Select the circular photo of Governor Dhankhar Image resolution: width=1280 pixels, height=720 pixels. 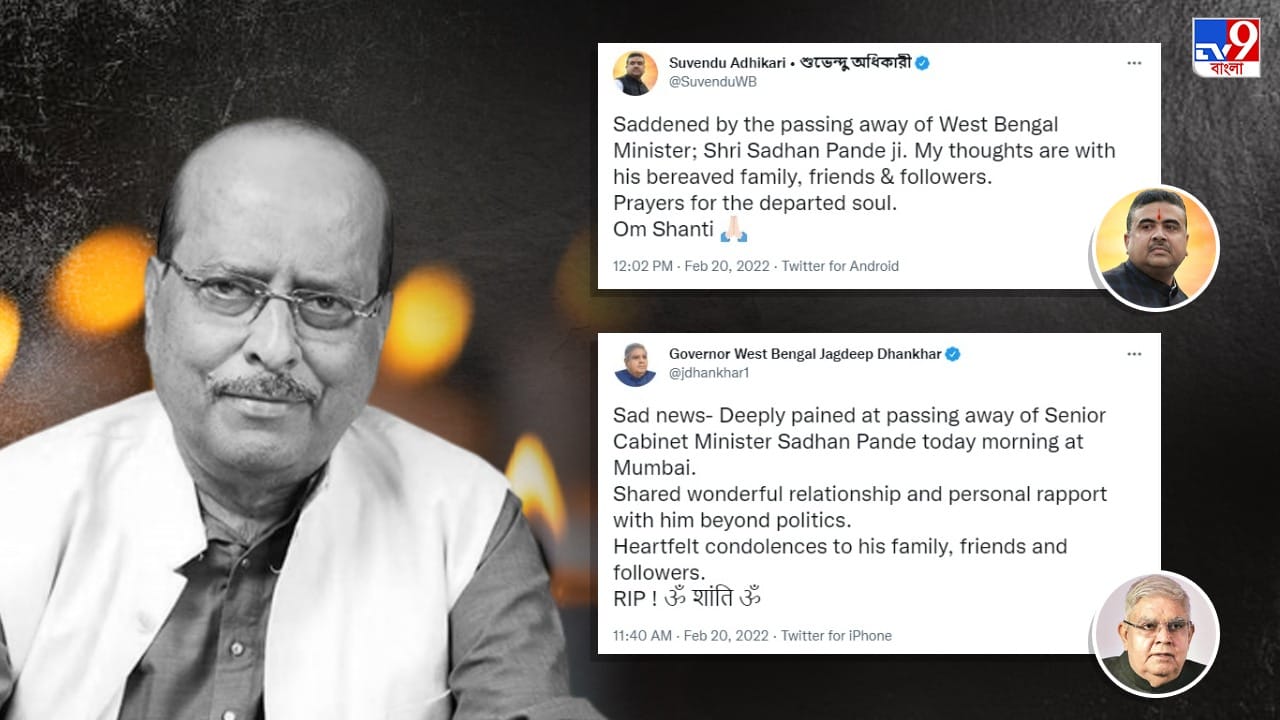coord(1156,634)
